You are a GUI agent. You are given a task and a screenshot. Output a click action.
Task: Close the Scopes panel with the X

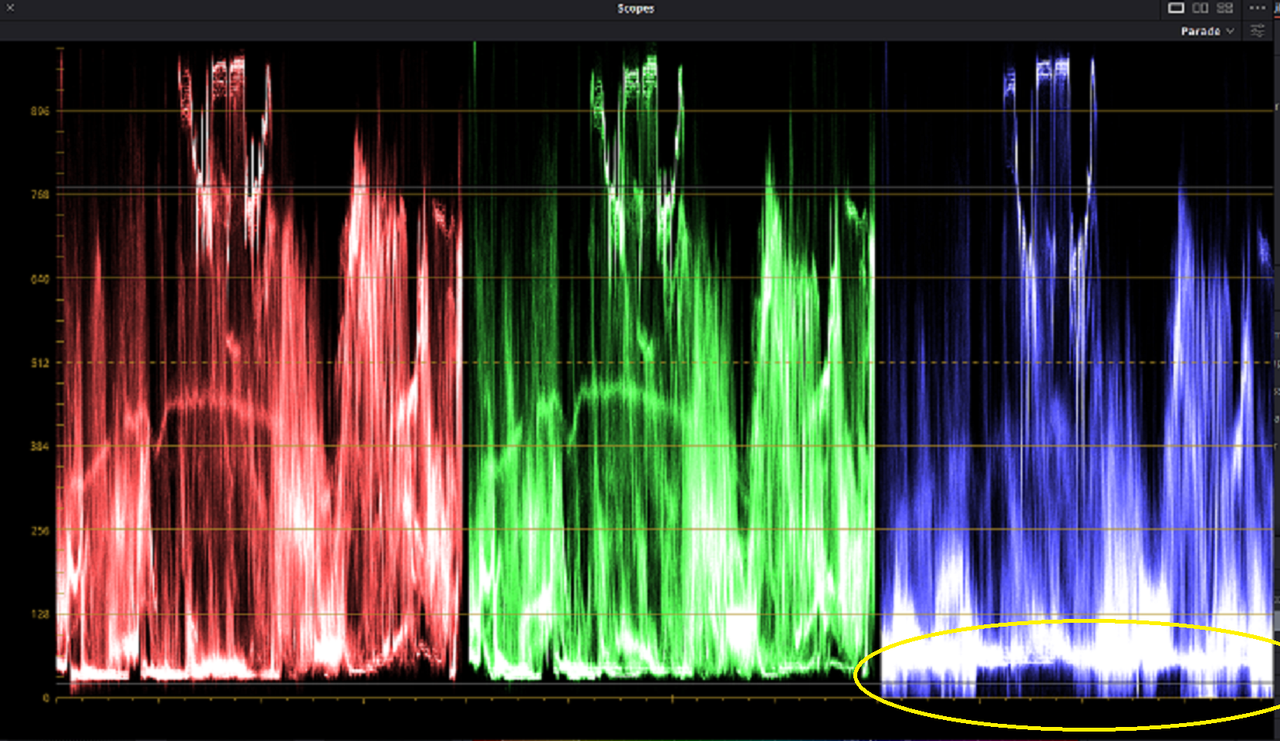(10, 8)
